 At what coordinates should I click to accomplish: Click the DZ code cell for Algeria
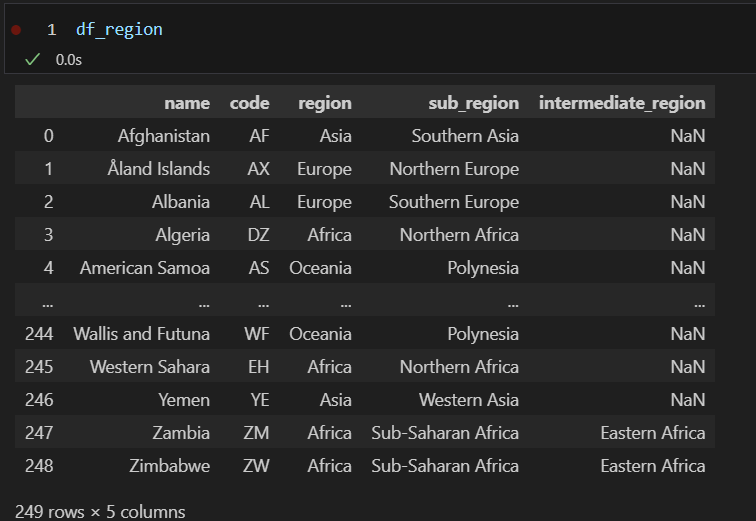tap(258, 235)
